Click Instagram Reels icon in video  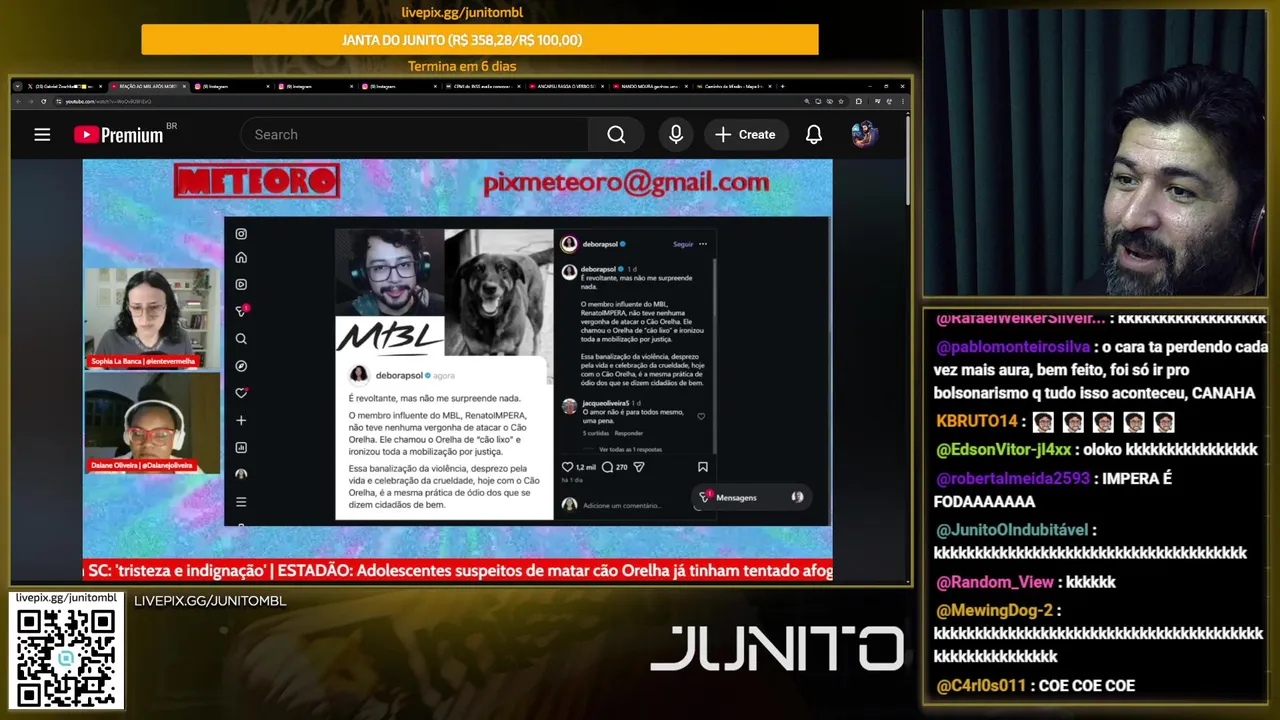click(x=241, y=284)
